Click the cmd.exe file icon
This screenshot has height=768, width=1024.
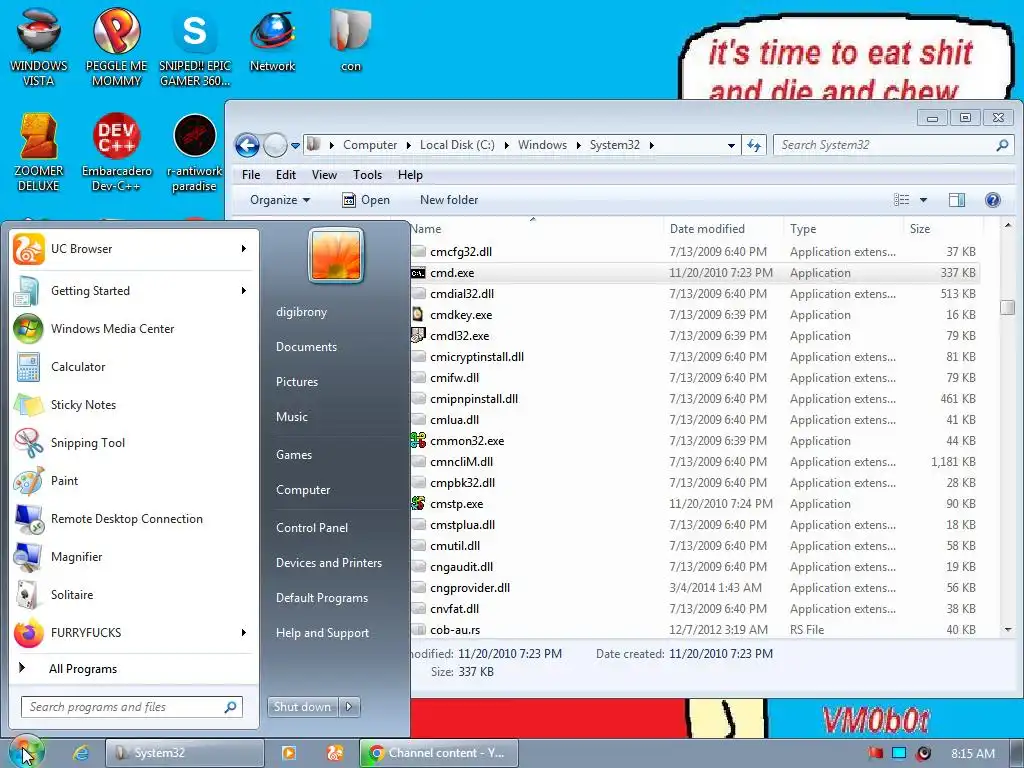click(x=418, y=273)
